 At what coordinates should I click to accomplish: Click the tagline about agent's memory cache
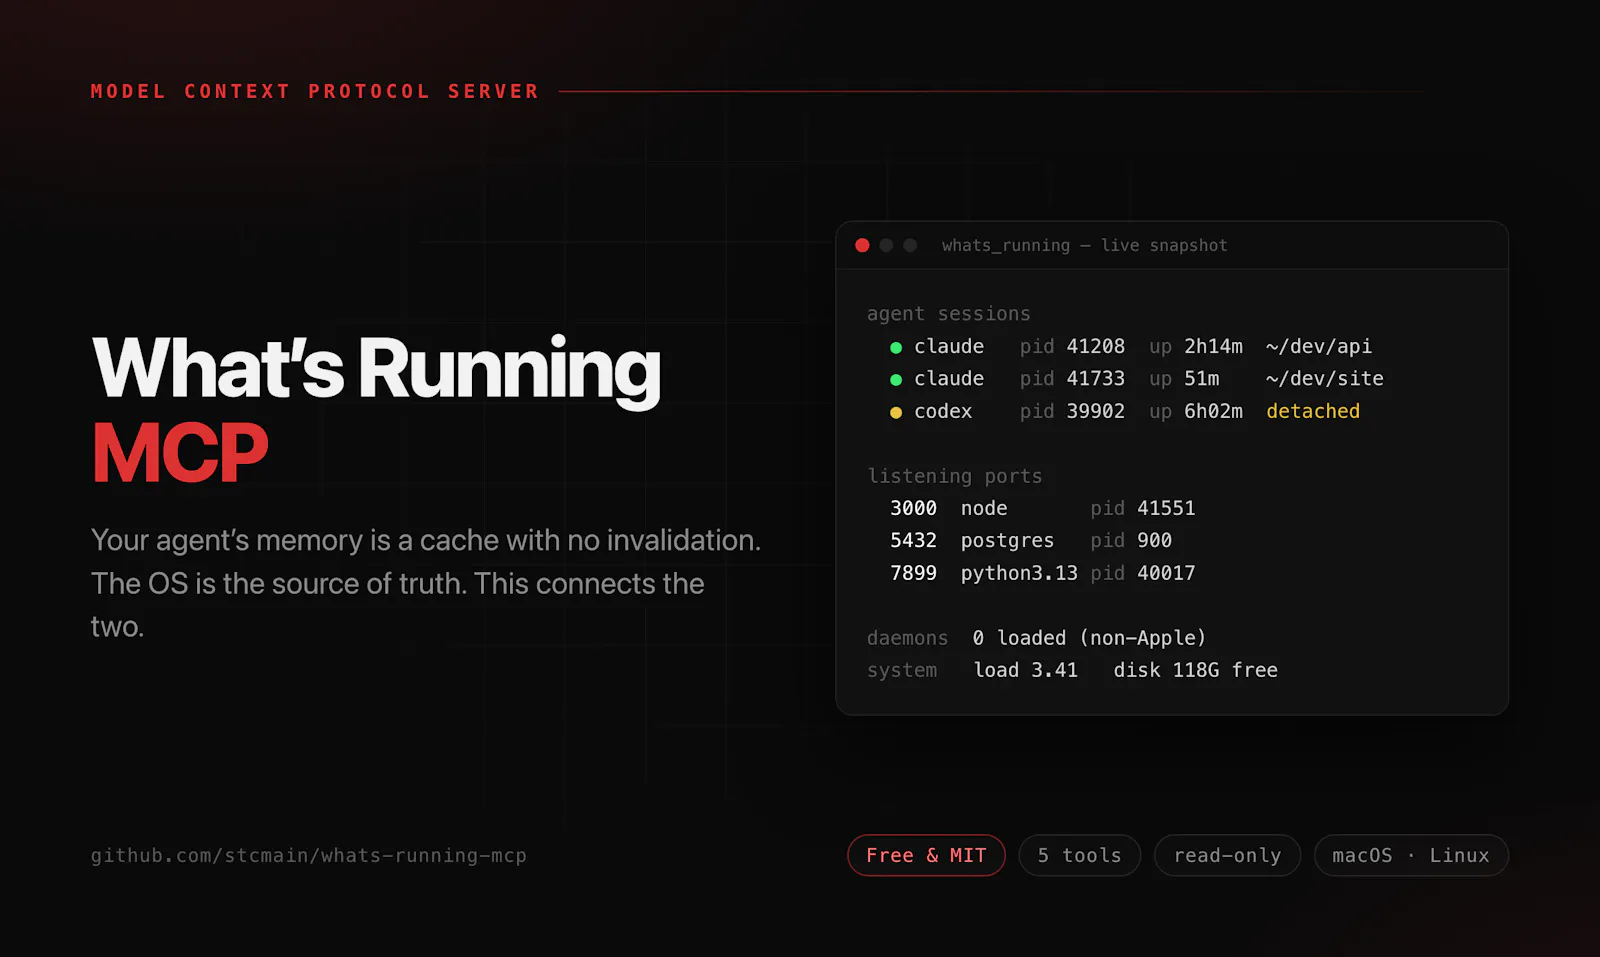(x=426, y=583)
